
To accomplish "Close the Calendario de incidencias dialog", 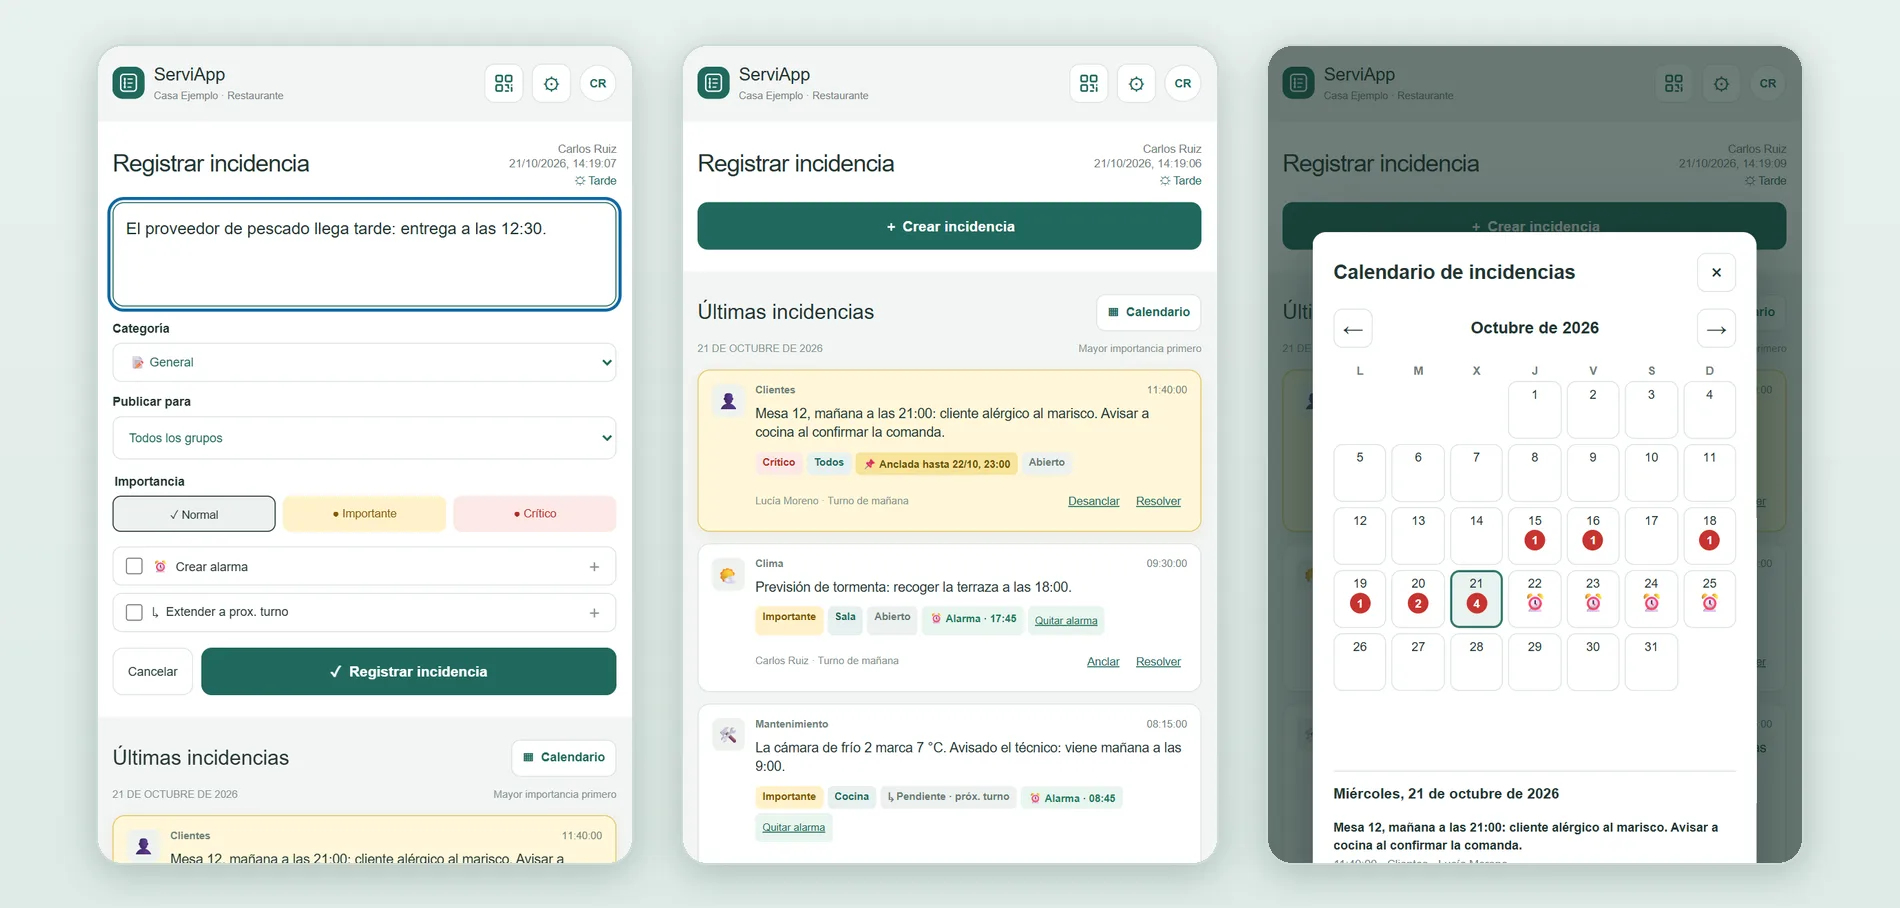I will (x=1717, y=272).
